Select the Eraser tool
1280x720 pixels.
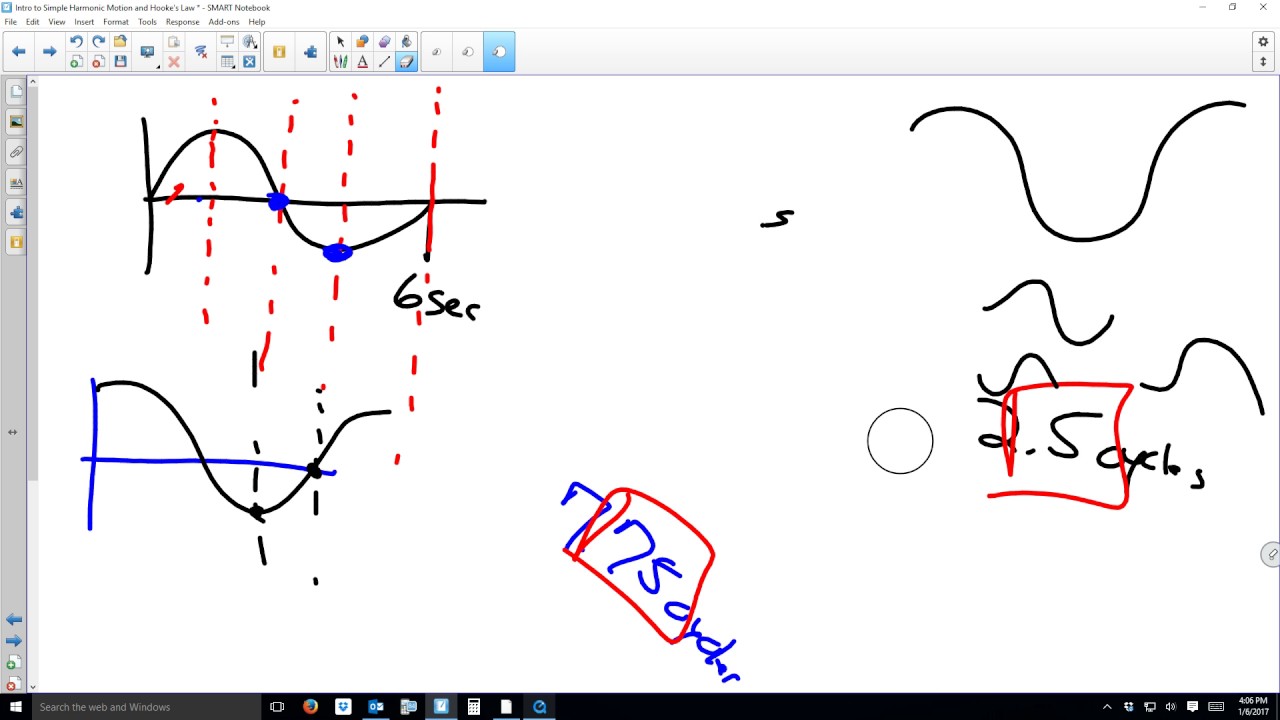tap(406, 62)
